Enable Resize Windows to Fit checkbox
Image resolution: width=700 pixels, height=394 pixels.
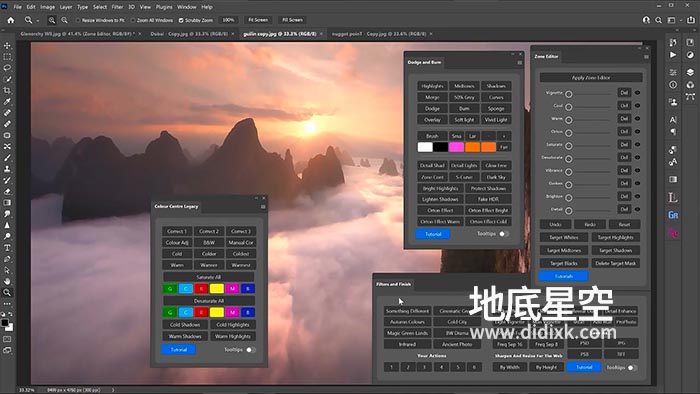[78, 20]
